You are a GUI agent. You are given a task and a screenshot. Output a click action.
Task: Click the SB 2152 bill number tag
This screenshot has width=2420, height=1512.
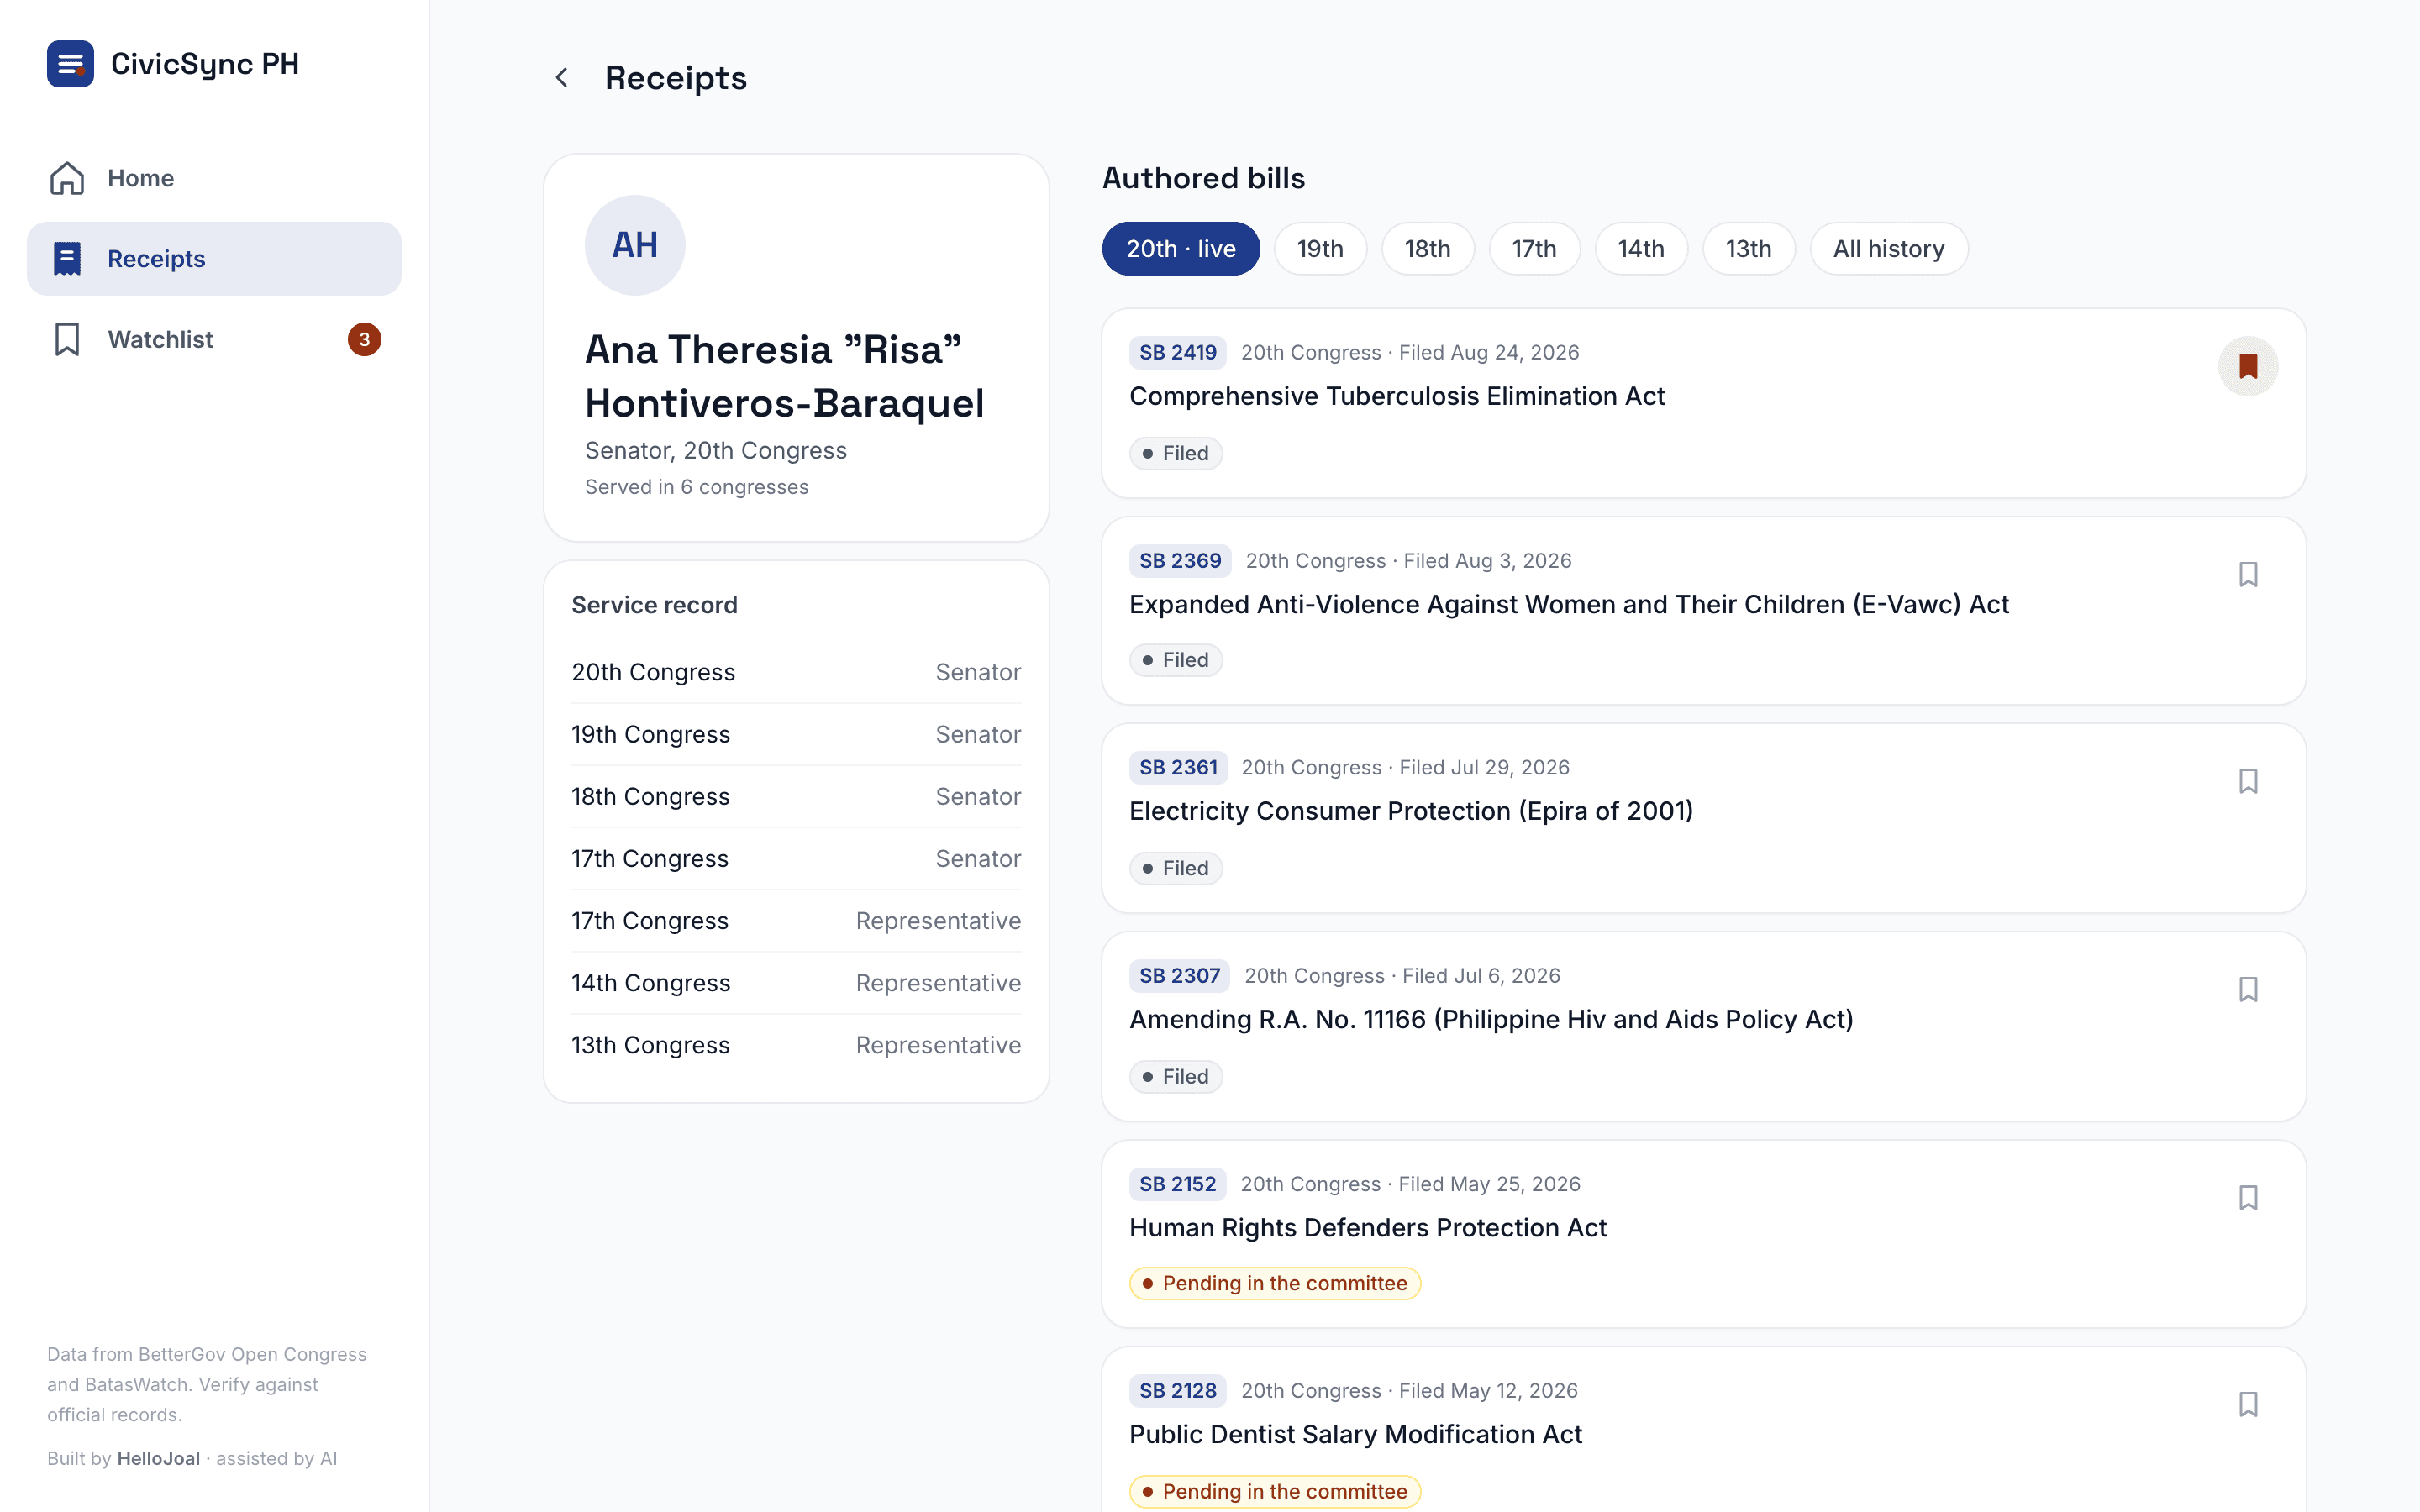1178,1184
